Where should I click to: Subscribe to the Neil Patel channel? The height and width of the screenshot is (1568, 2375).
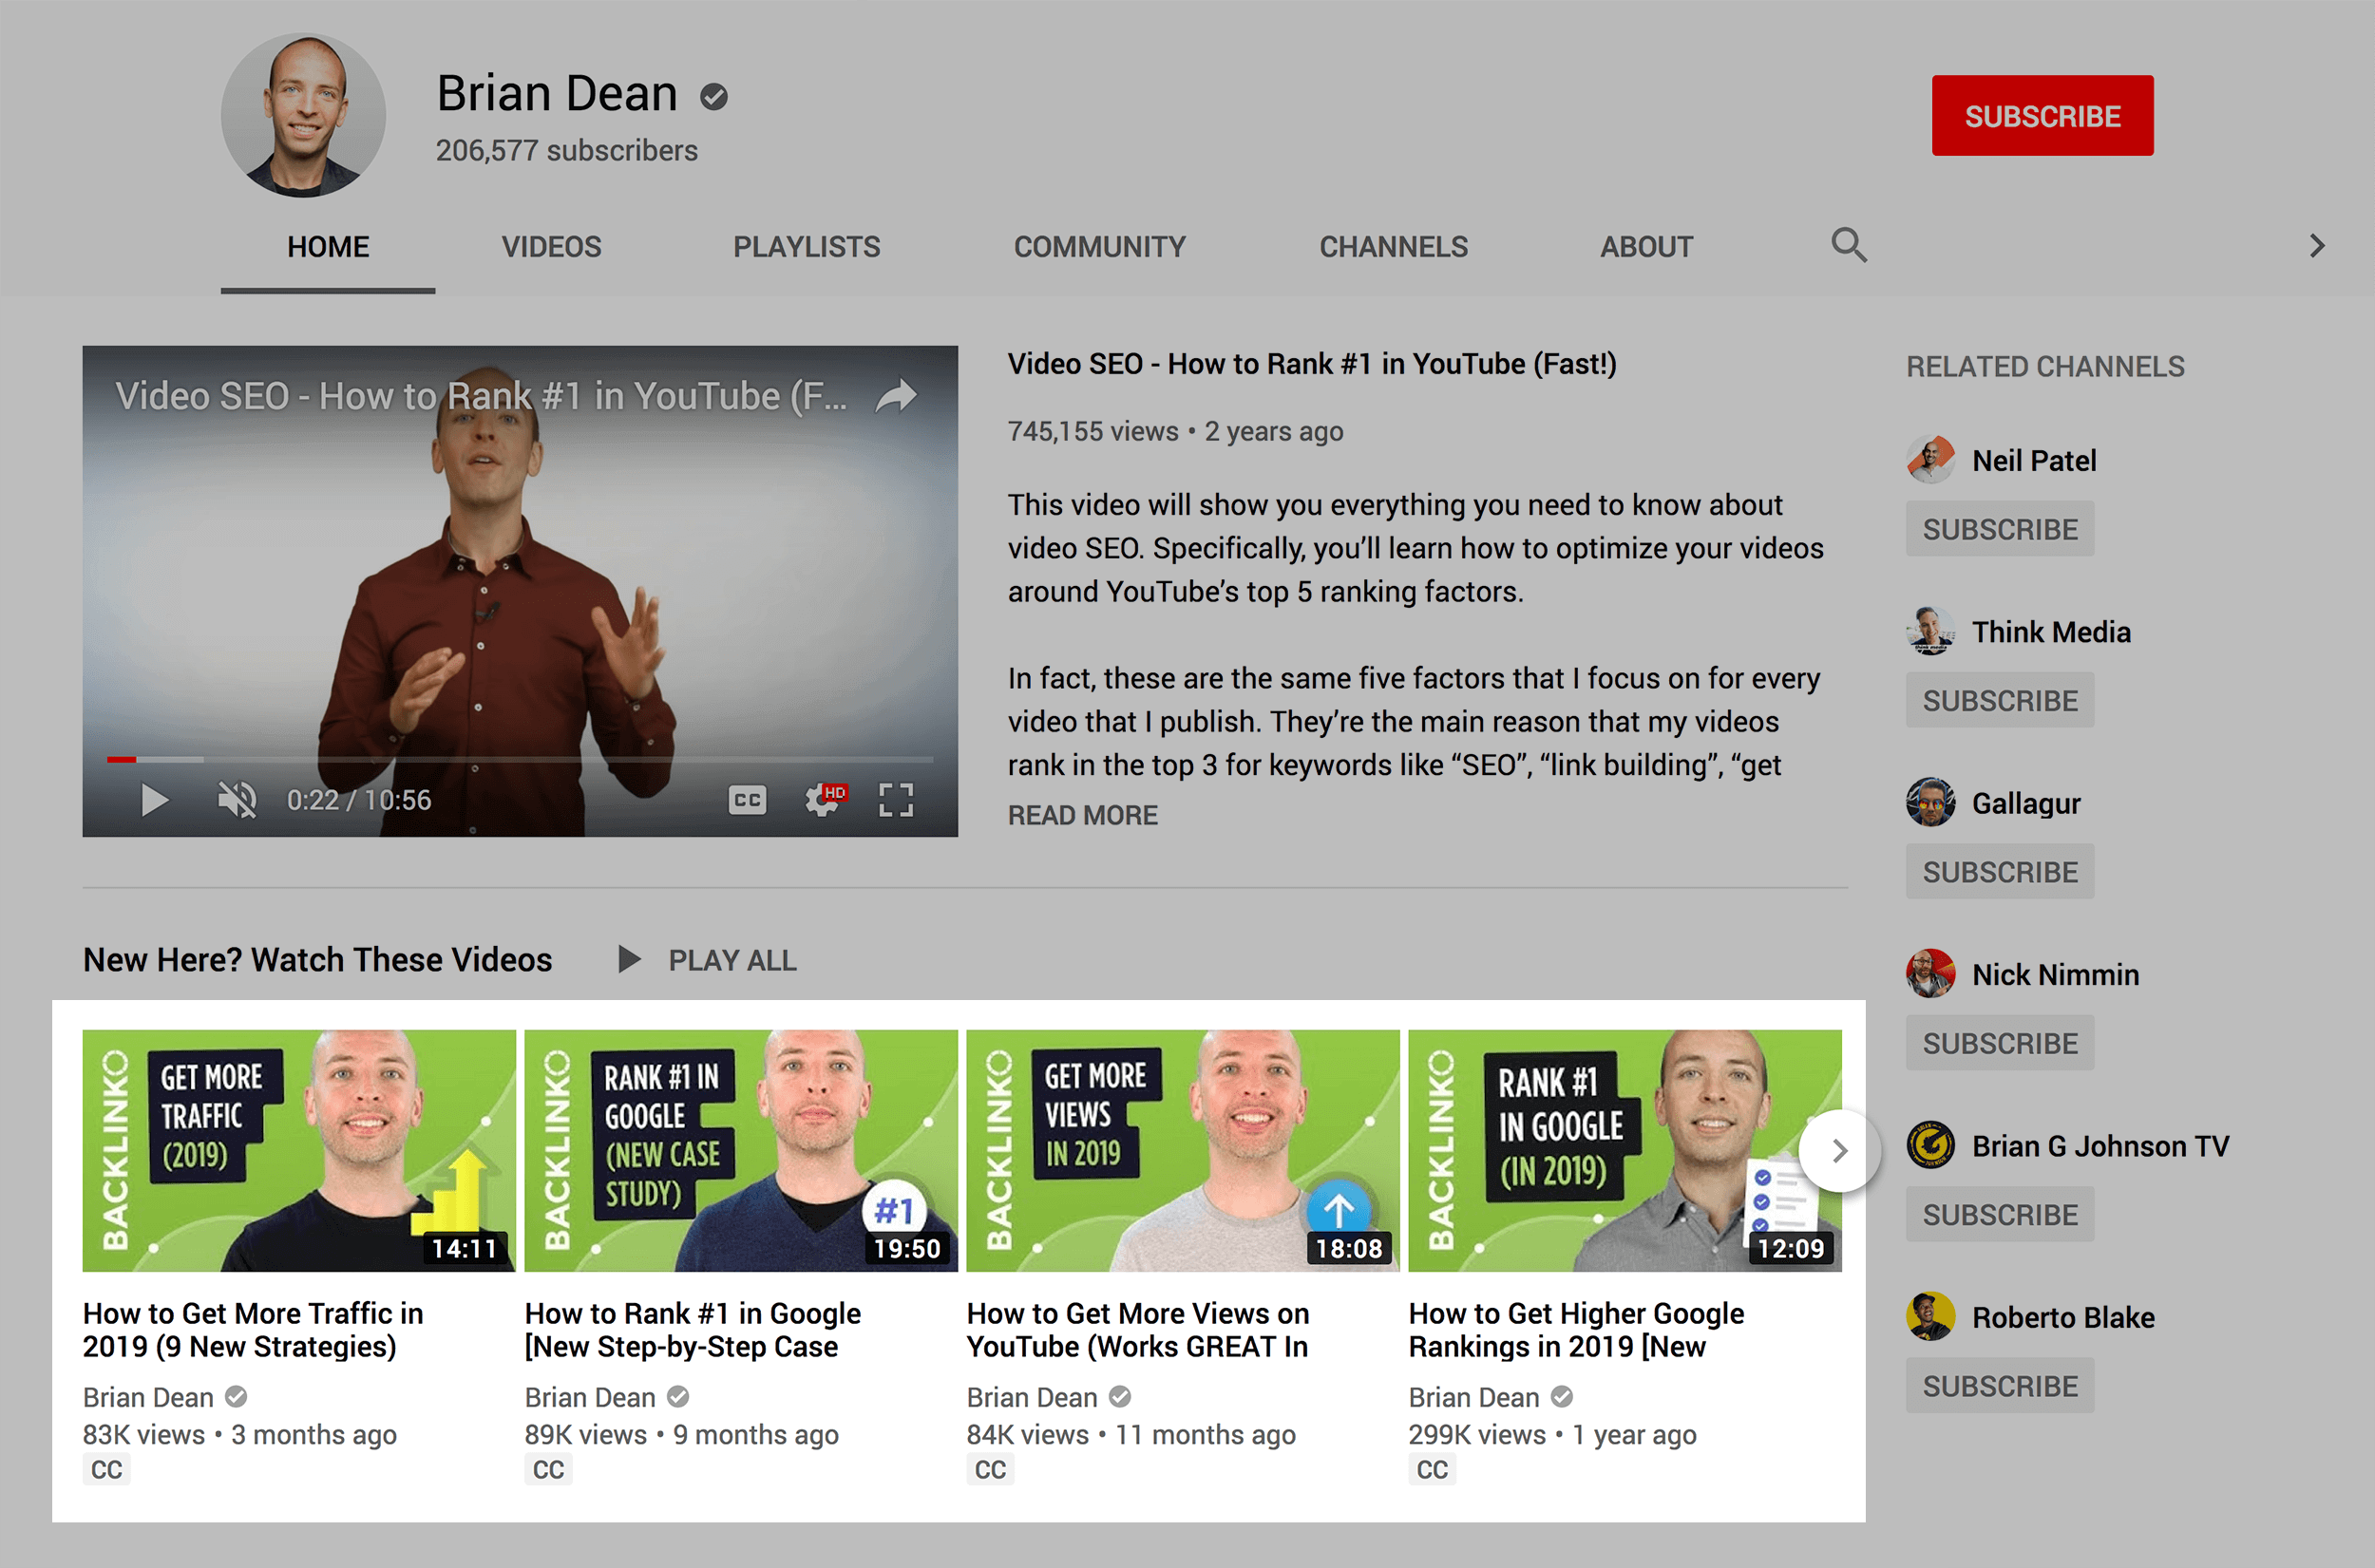click(2000, 529)
